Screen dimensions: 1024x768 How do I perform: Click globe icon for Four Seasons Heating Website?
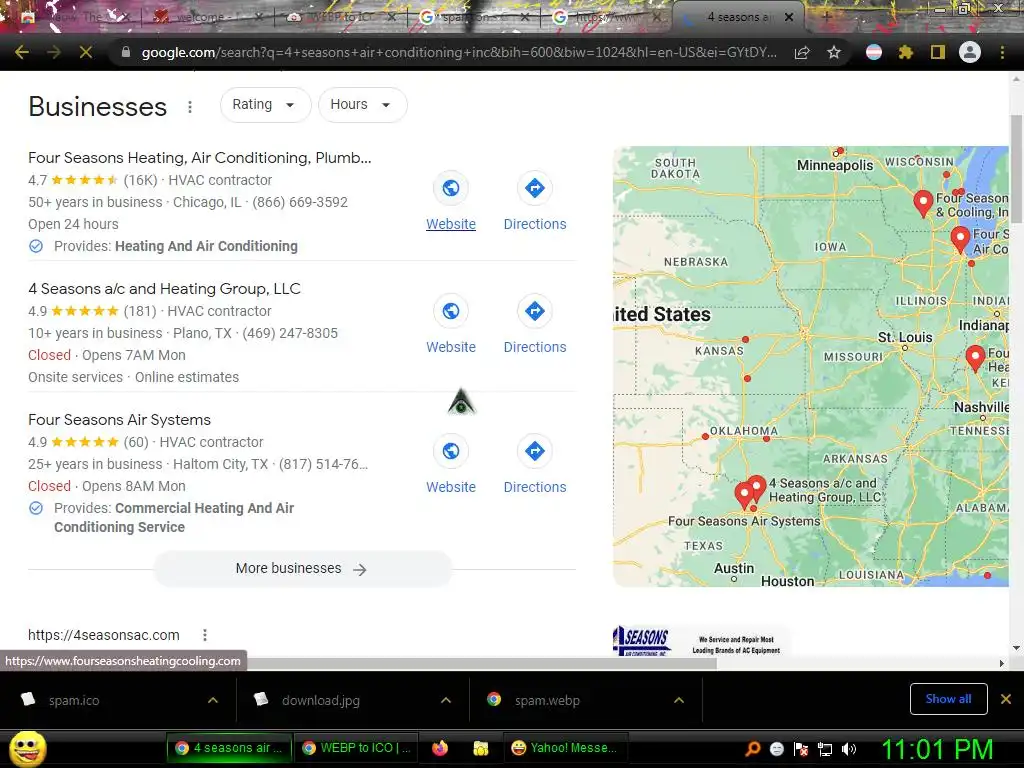[451, 188]
